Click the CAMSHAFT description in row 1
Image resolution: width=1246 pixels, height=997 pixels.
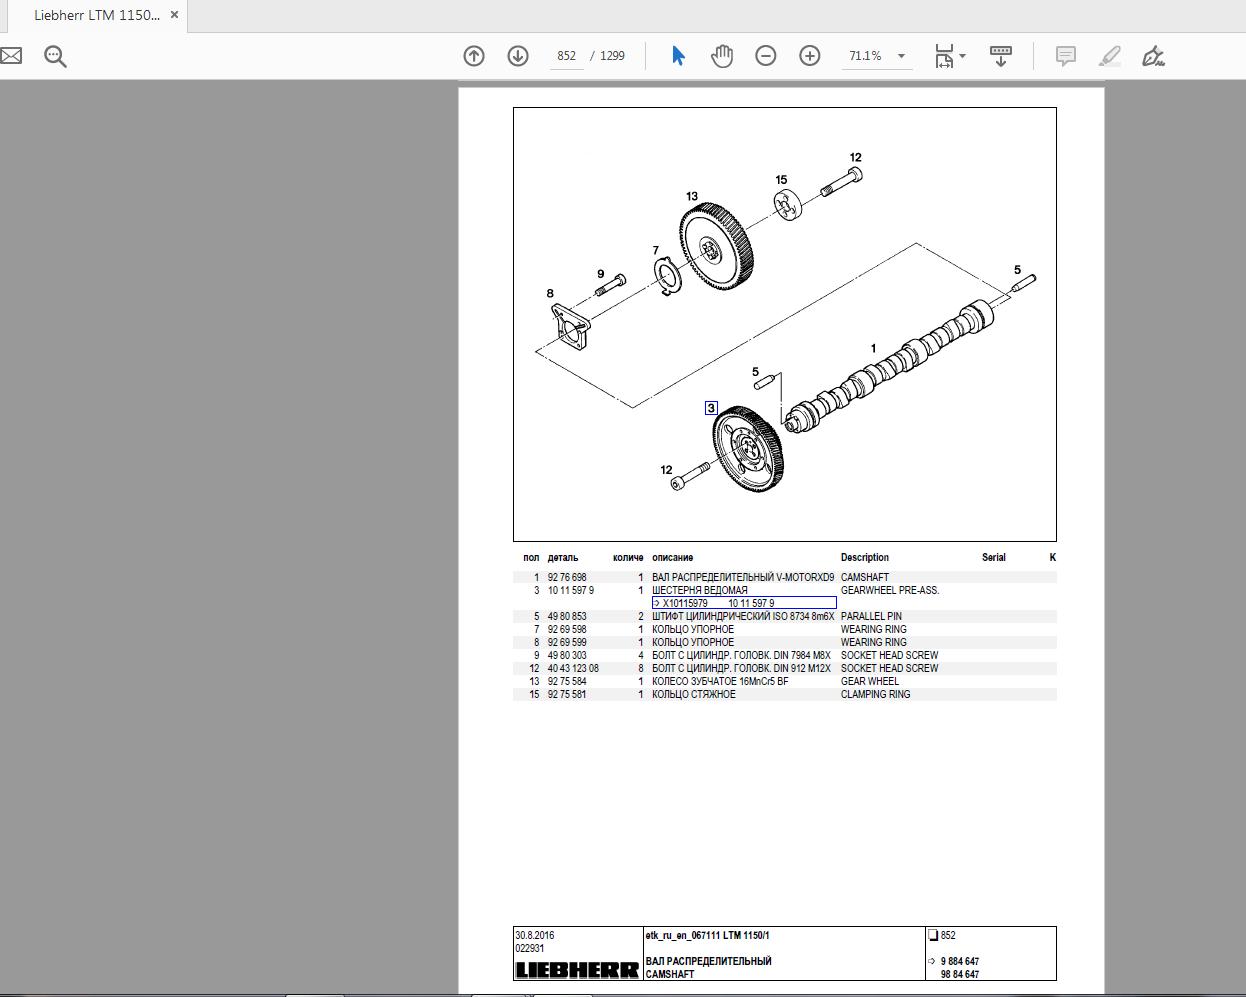[x=865, y=577]
